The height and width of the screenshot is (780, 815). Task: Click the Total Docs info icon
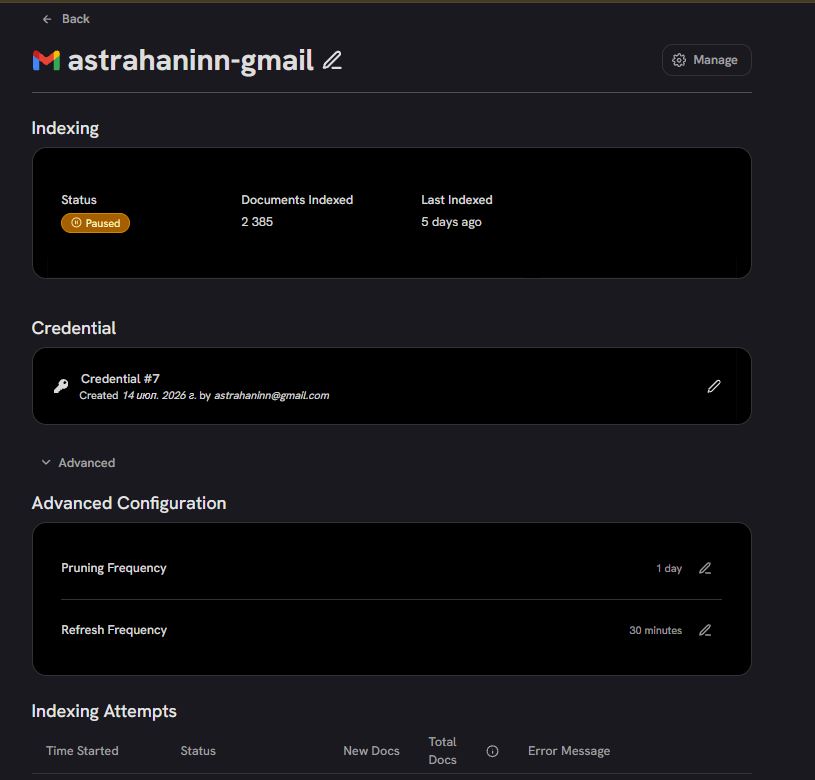(492, 751)
